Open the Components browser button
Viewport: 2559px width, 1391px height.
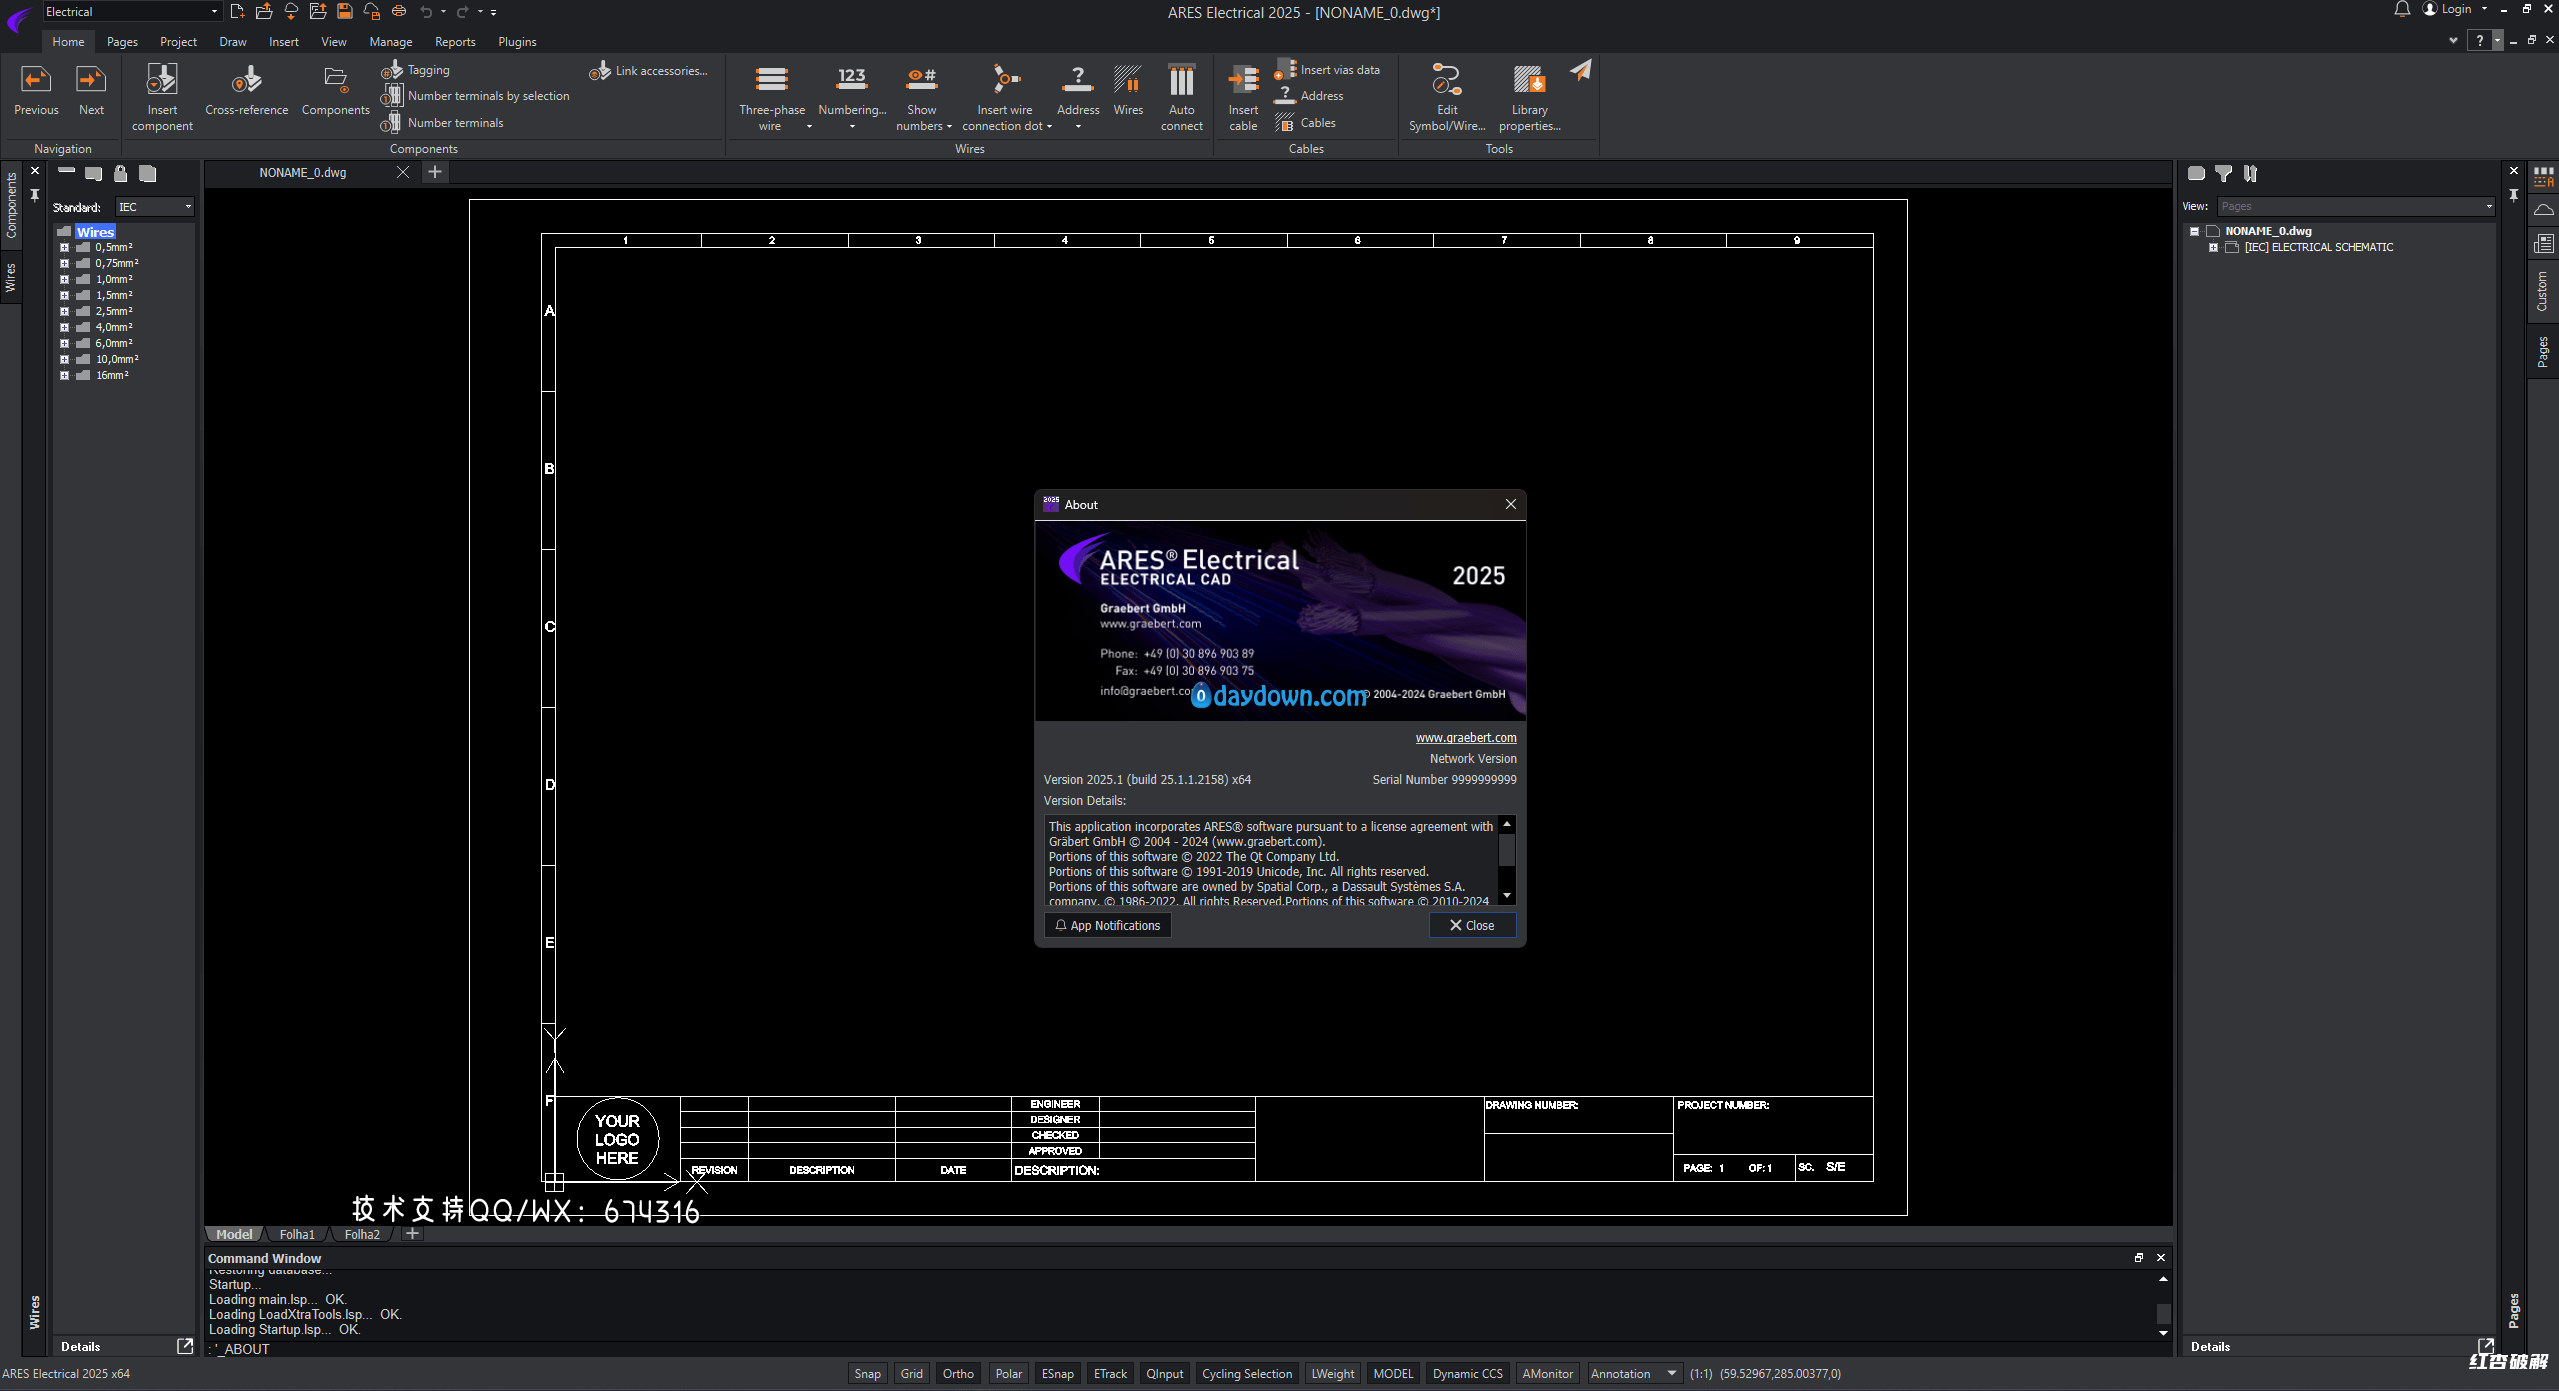pyautogui.click(x=335, y=90)
